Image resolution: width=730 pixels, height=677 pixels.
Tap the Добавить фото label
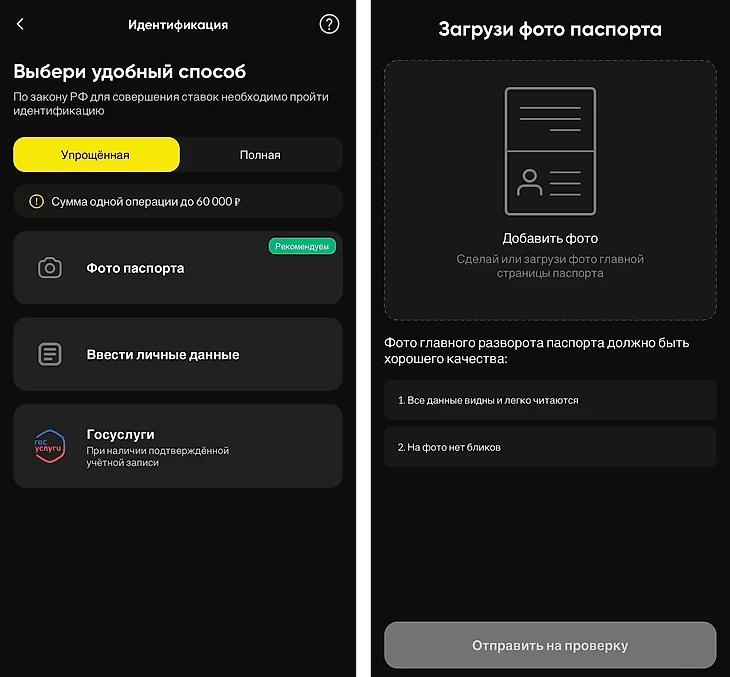click(550, 238)
